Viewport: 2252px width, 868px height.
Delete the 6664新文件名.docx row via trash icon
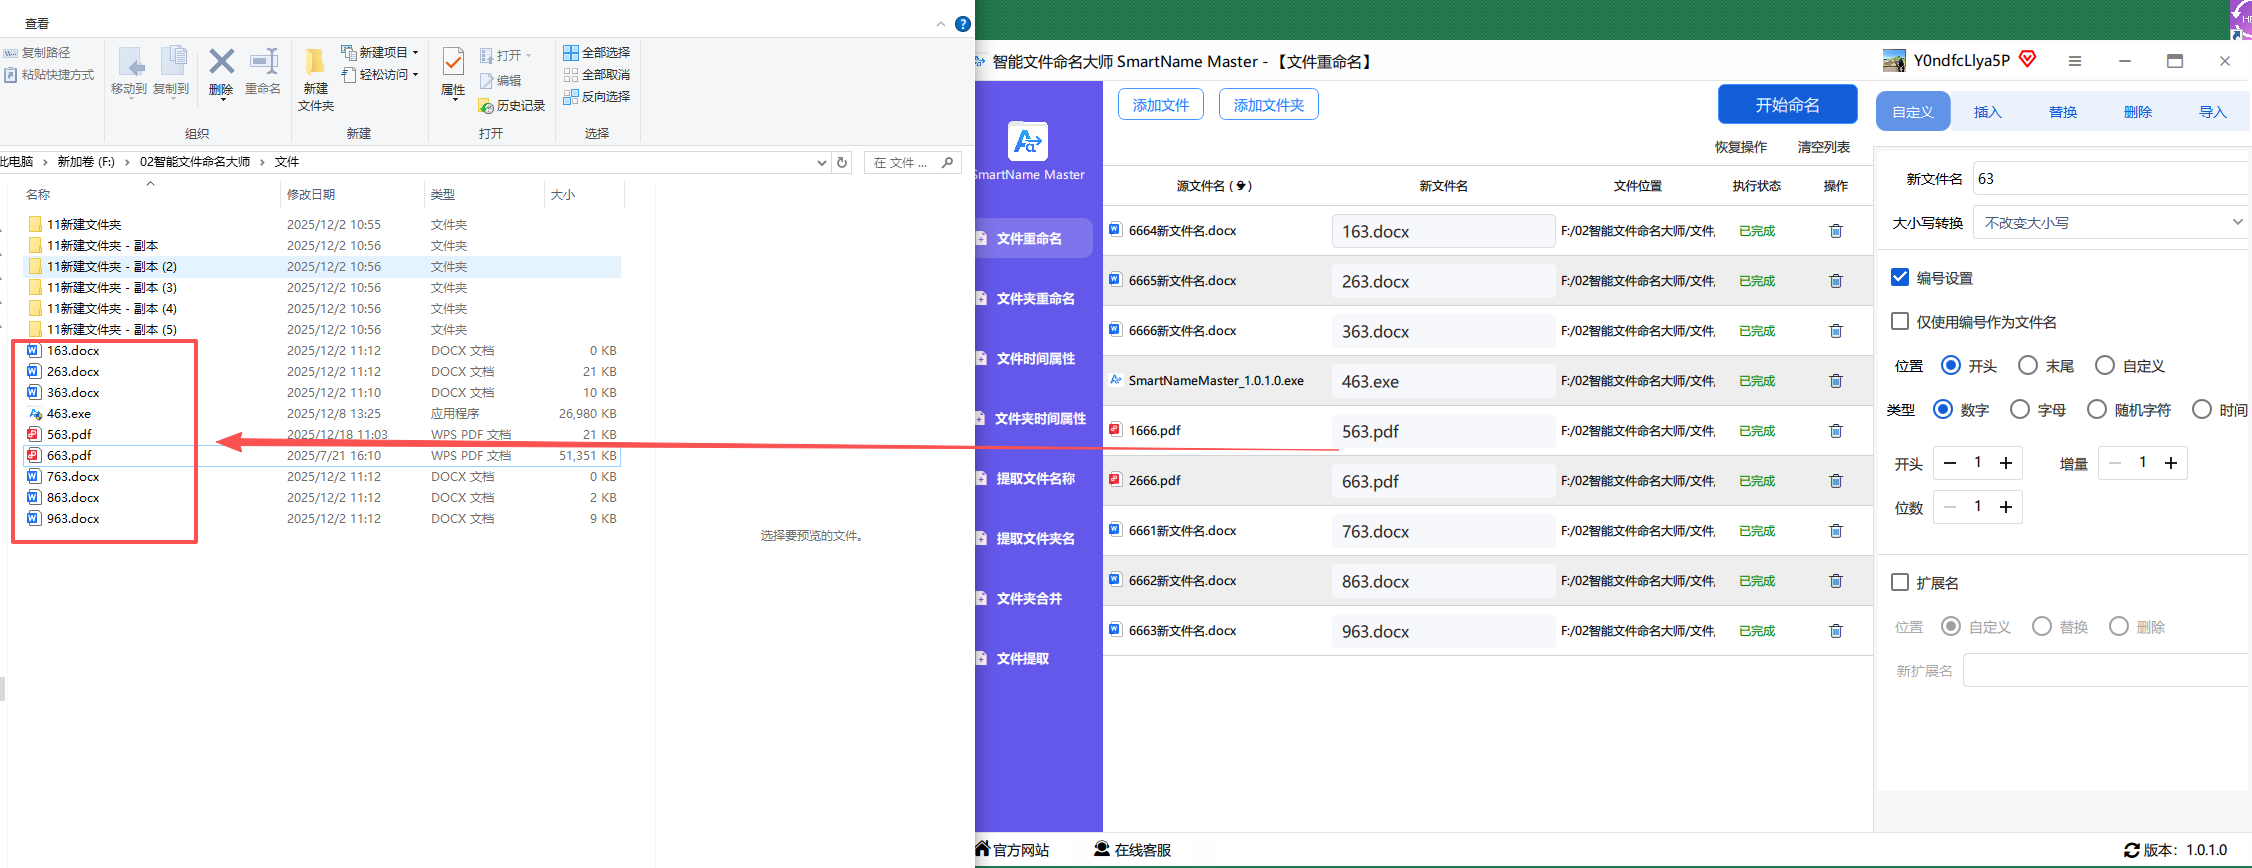coord(1836,231)
